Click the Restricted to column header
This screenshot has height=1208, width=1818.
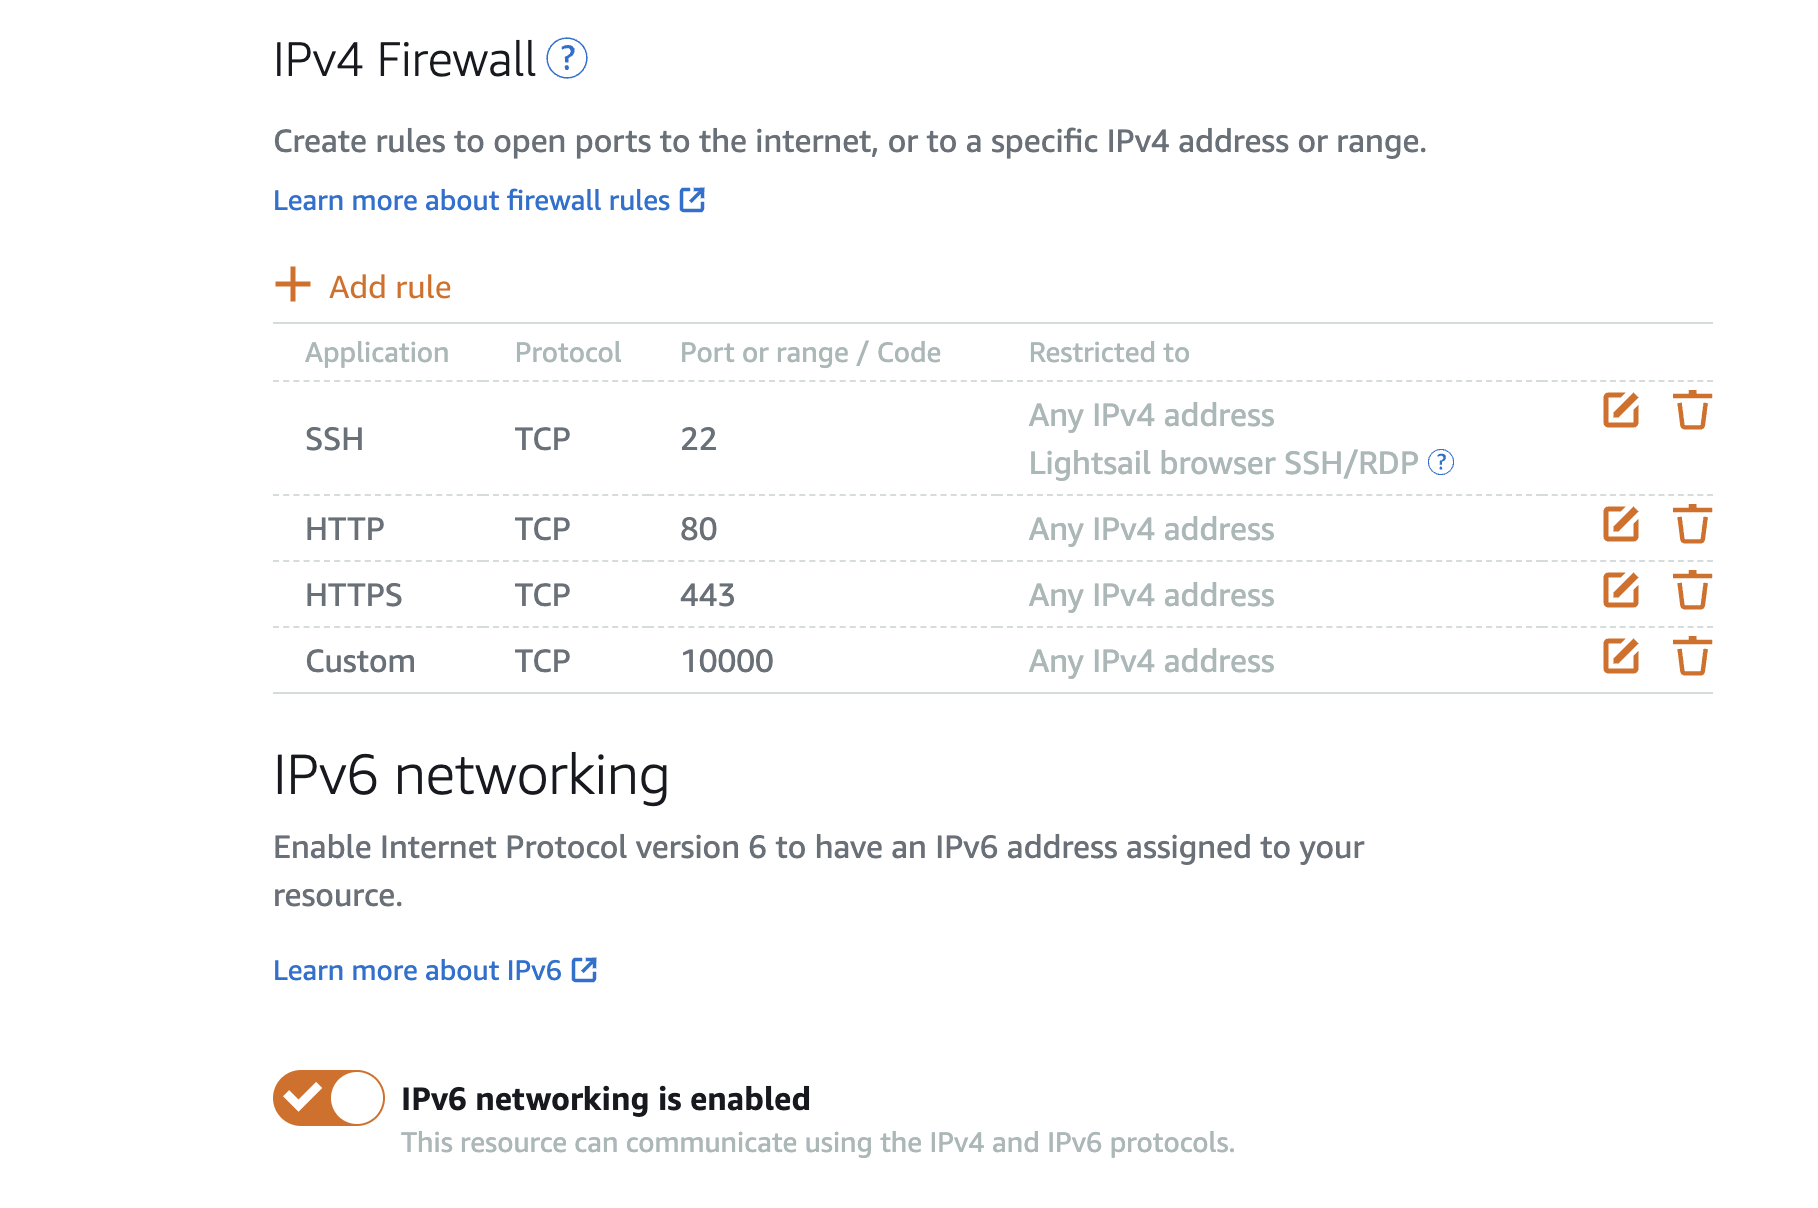pos(1109,353)
